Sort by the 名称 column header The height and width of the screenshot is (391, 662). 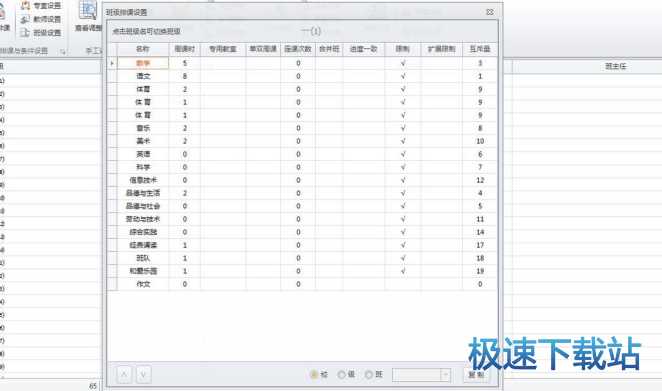(143, 49)
